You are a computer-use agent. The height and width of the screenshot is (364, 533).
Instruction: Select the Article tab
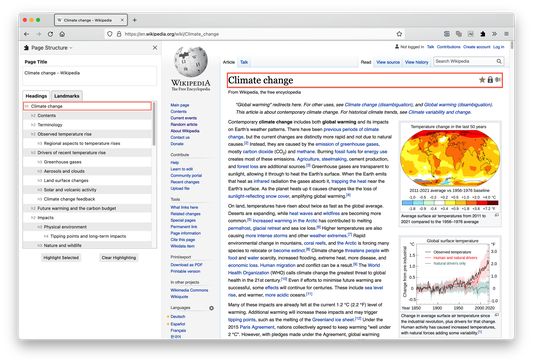pos(229,62)
